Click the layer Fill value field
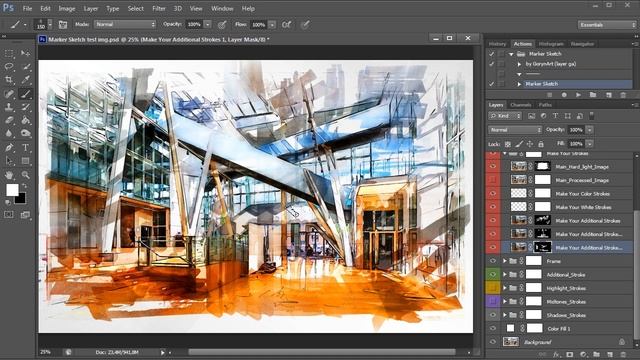Screen dimensions: 640x360 tap(576, 144)
